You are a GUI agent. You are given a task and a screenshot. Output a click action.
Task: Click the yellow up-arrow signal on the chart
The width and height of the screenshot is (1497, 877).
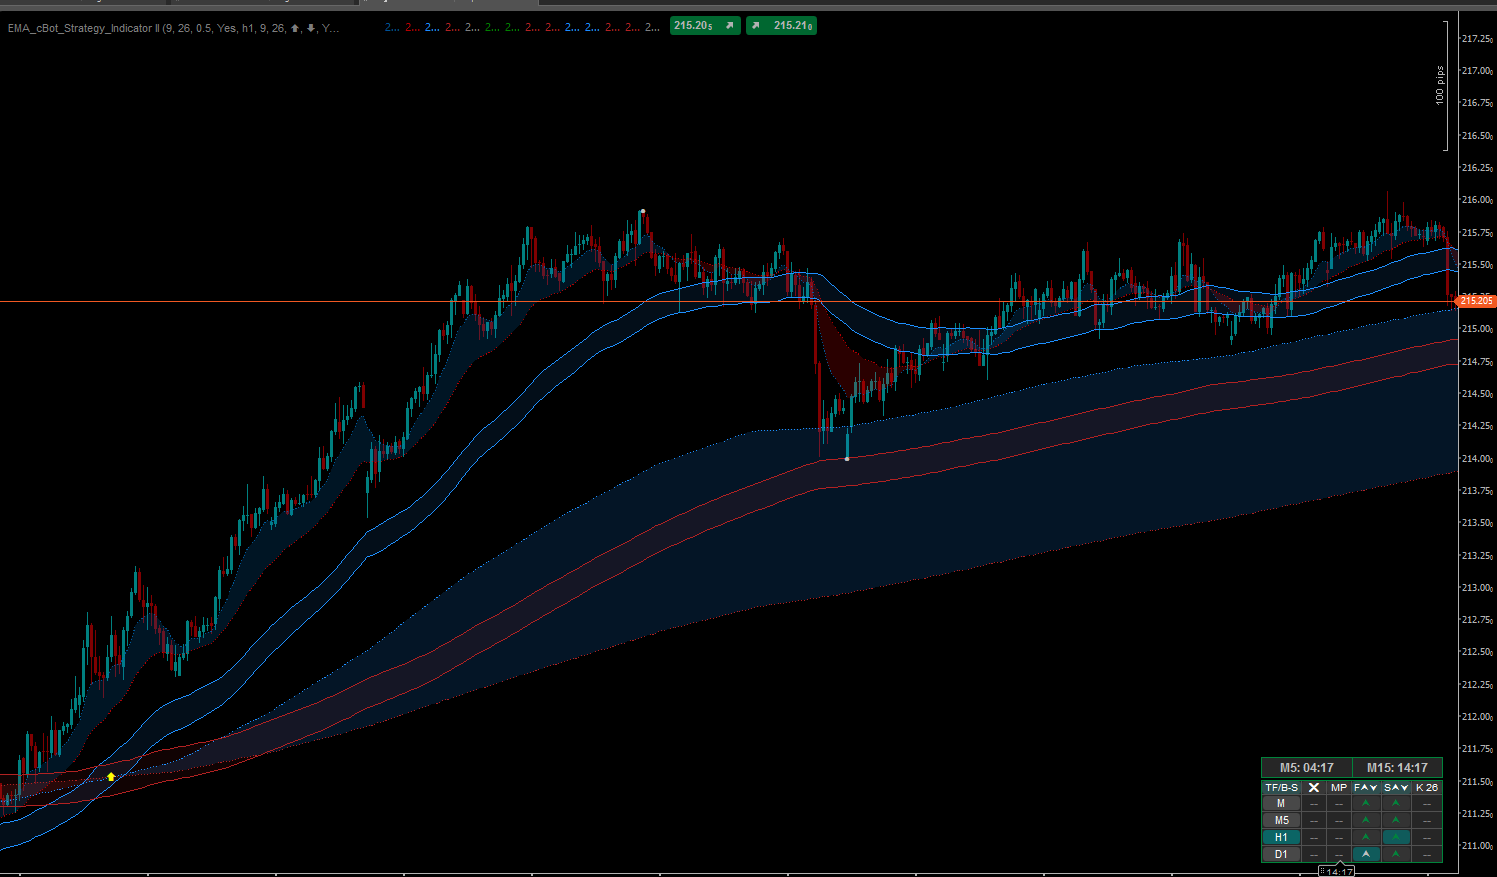pyautogui.click(x=111, y=776)
